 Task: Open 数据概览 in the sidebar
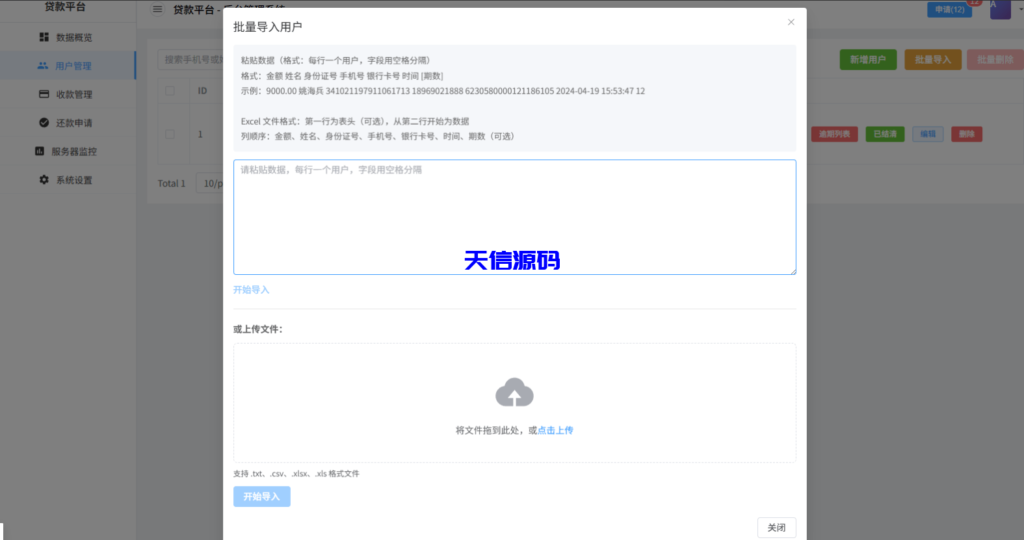pos(68,37)
